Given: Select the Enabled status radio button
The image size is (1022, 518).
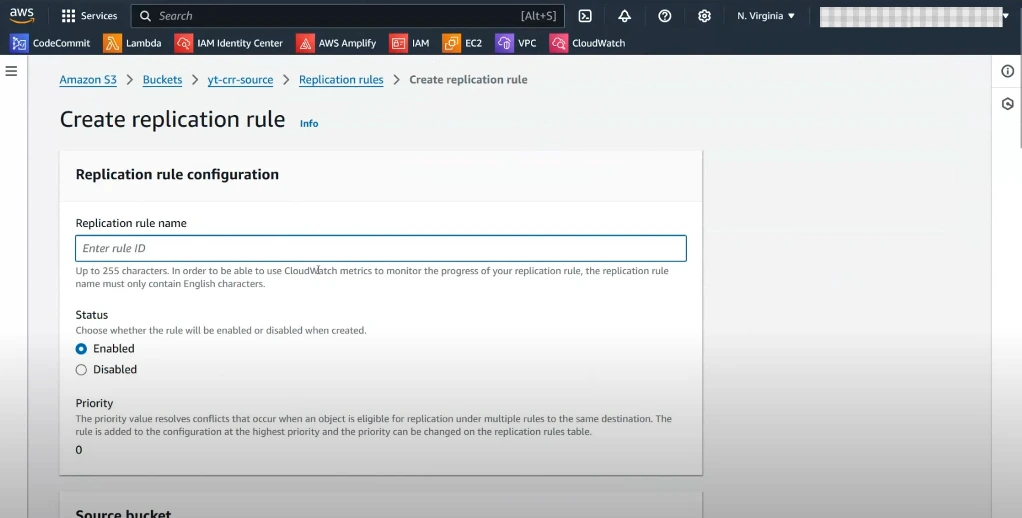Looking at the screenshot, I should tap(82, 349).
